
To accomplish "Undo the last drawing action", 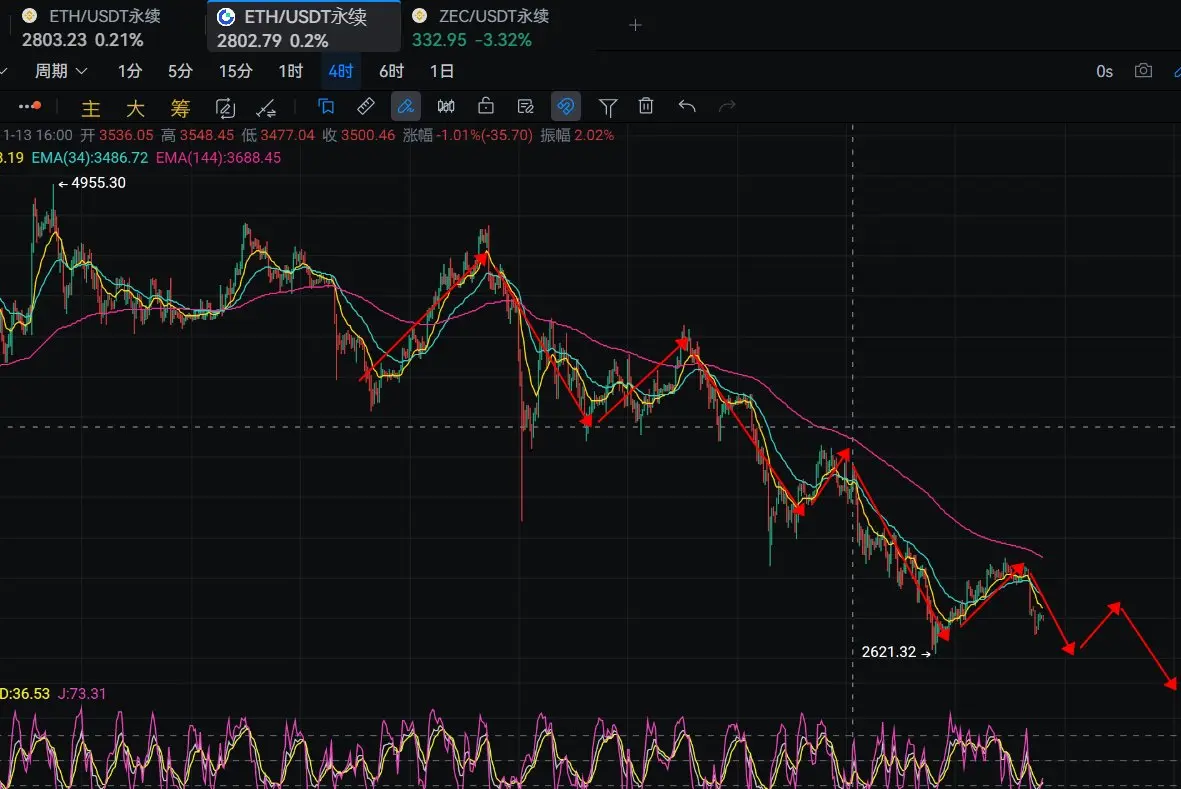I will pos(687,106).
